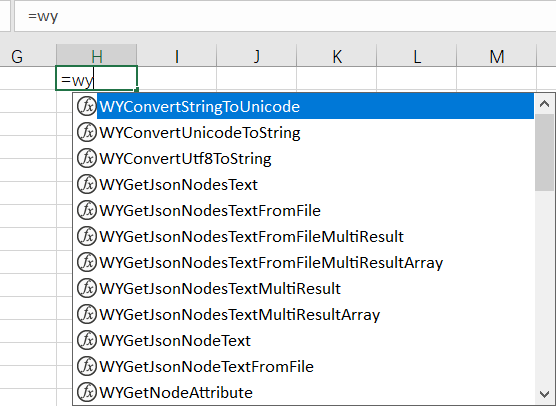Viewport: 556px width, 406px height.
Task: Click fx icon beside WYGetJsonNodesText
Action: coord(87,184)
